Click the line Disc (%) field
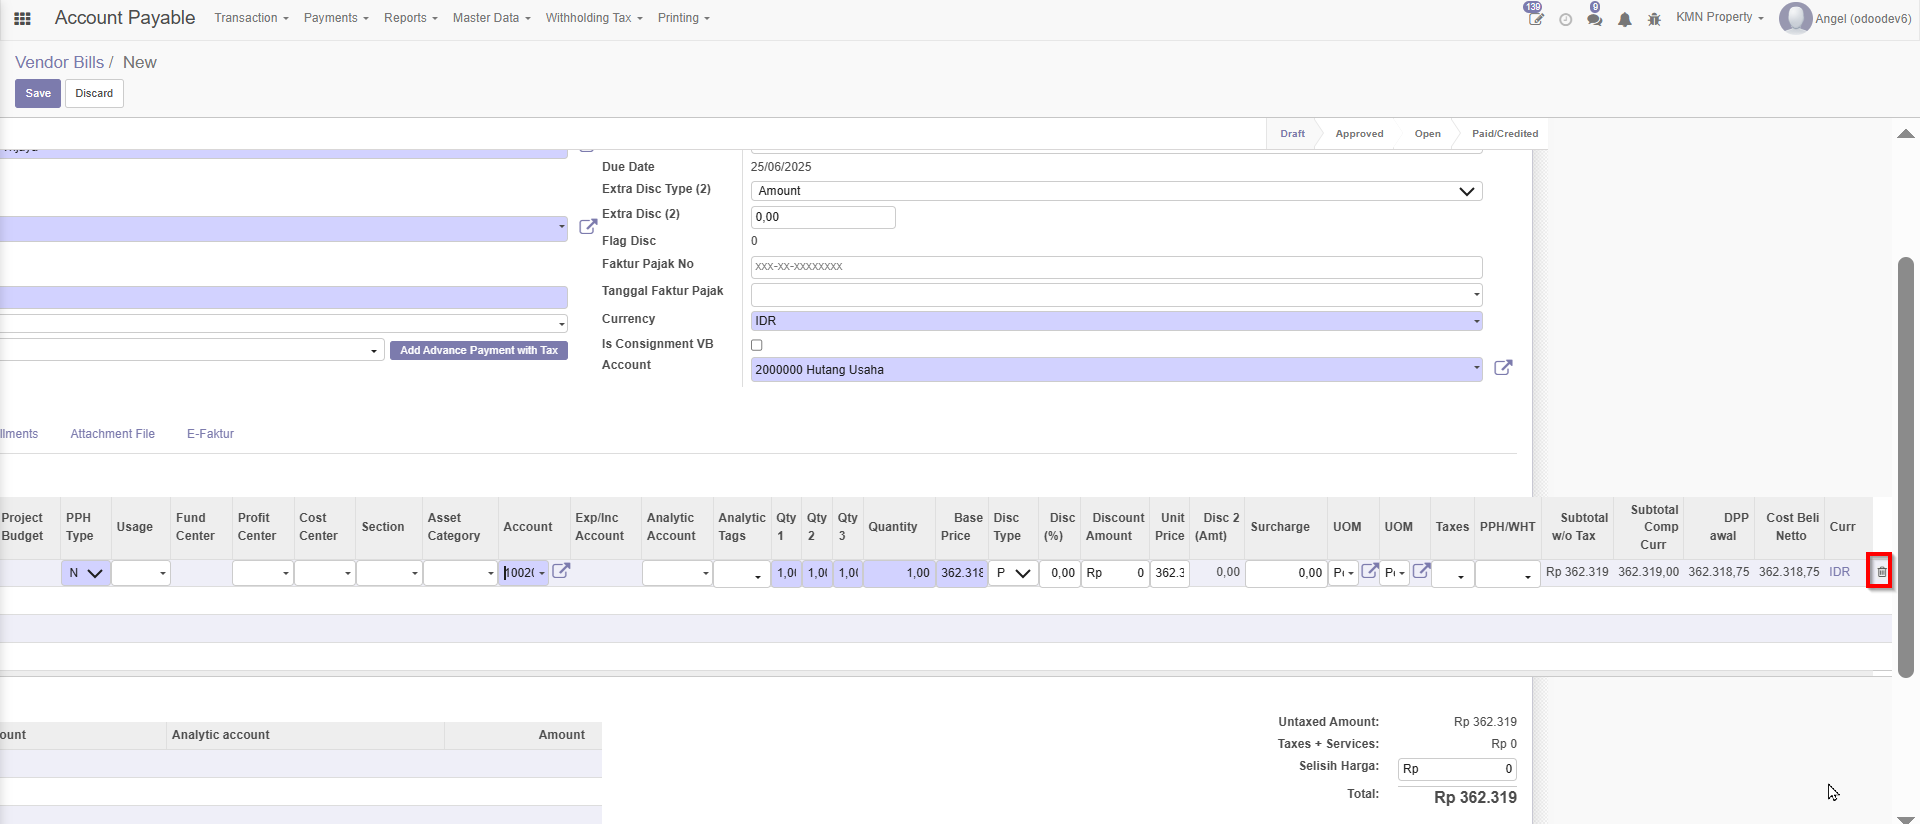Image resolution: width=1920 pixels, height=824 pixels. click(x=1059, y=573)
